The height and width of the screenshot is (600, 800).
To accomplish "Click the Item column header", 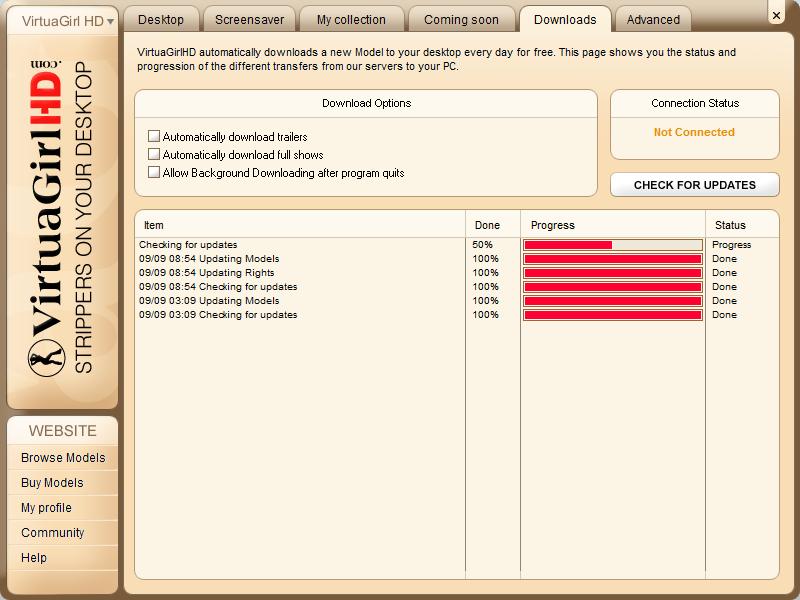I will click(x=300, y=225).
